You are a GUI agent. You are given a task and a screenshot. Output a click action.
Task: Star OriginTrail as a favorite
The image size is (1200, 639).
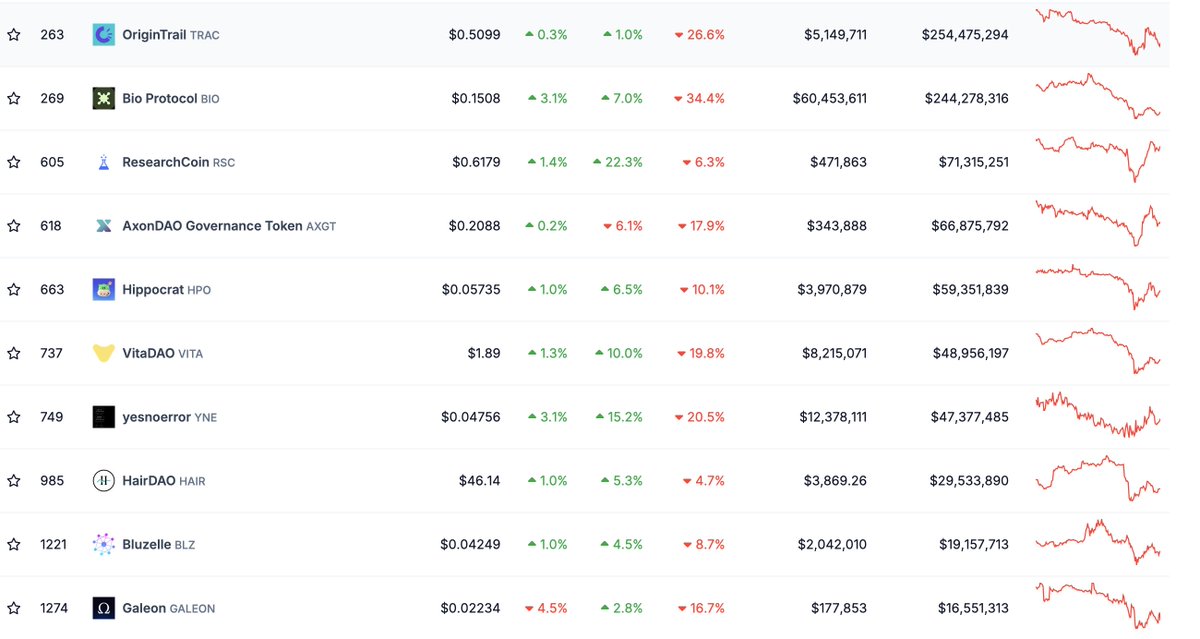(14, 35)
